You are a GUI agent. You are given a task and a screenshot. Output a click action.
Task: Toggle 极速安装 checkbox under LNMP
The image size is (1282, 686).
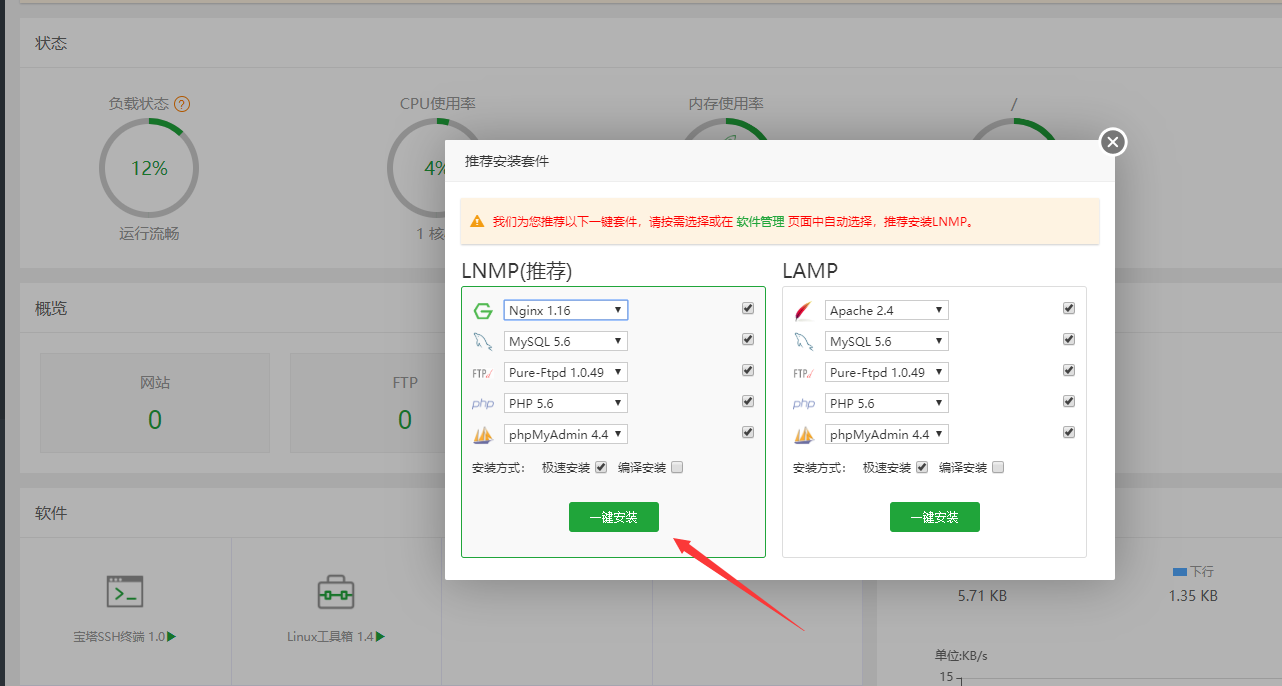pyautogui.click(x=601, y=467)
